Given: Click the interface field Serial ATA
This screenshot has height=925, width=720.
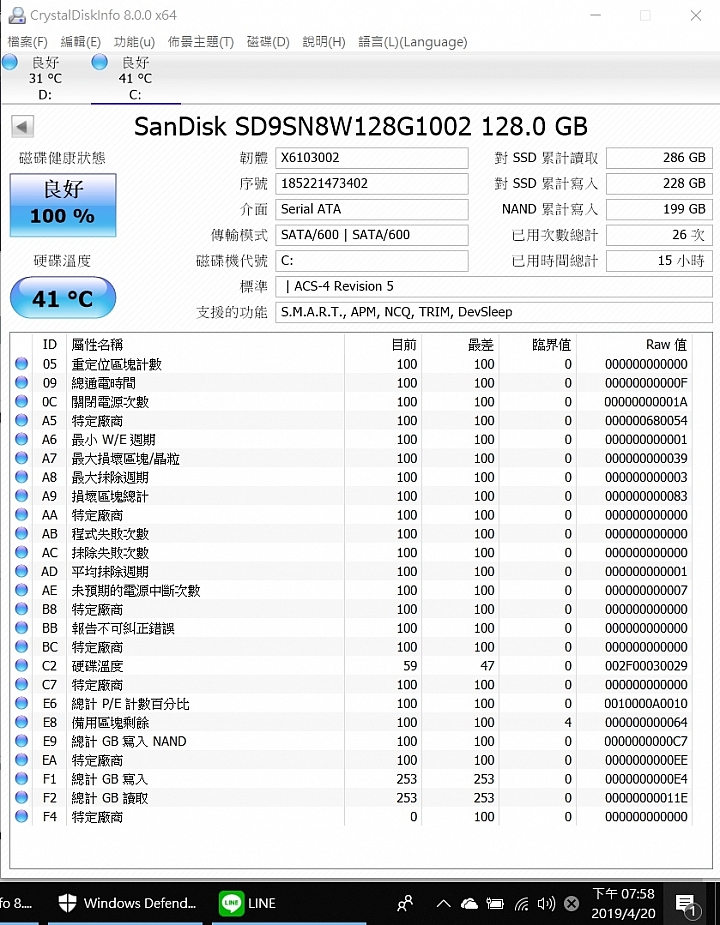Looking at the screenshot, I should pos(372,209).
